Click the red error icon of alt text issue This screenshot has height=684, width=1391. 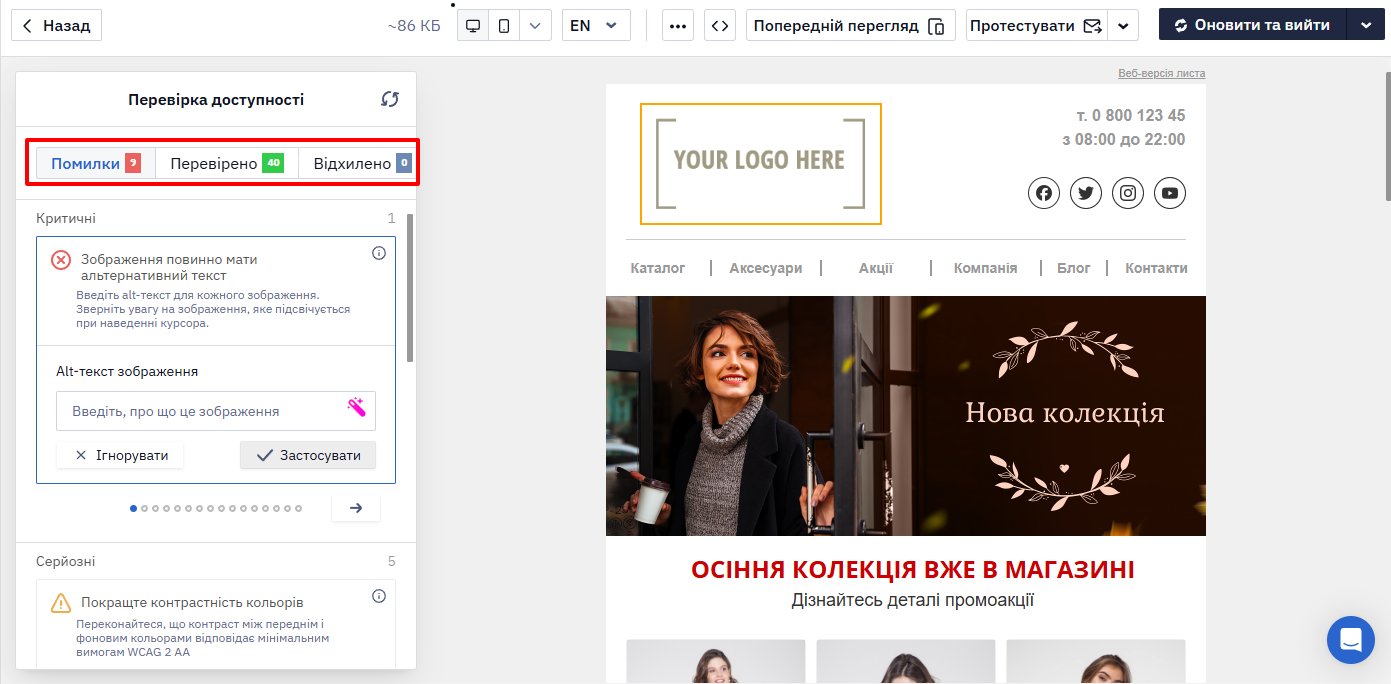pyautogui.click(x=61, y=260)
